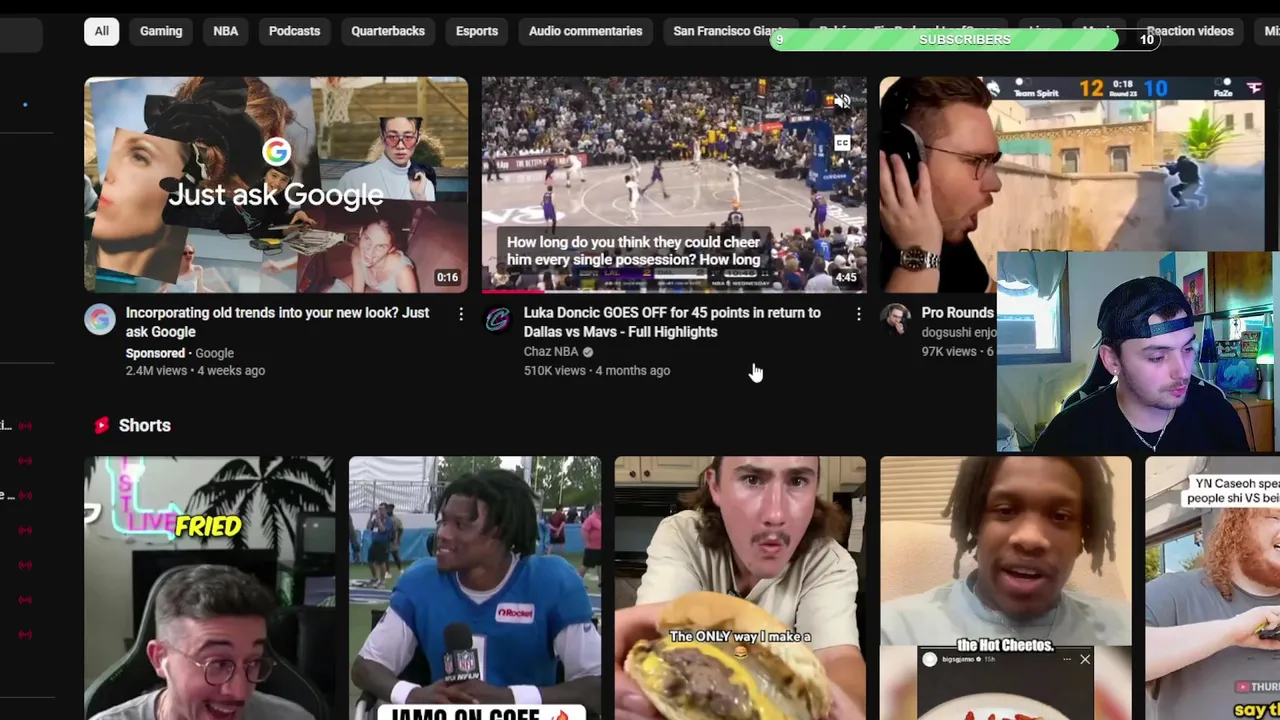Open the Incorporating old trends ad title
Screen dimensions: 1280x720
tap(277, 322)
